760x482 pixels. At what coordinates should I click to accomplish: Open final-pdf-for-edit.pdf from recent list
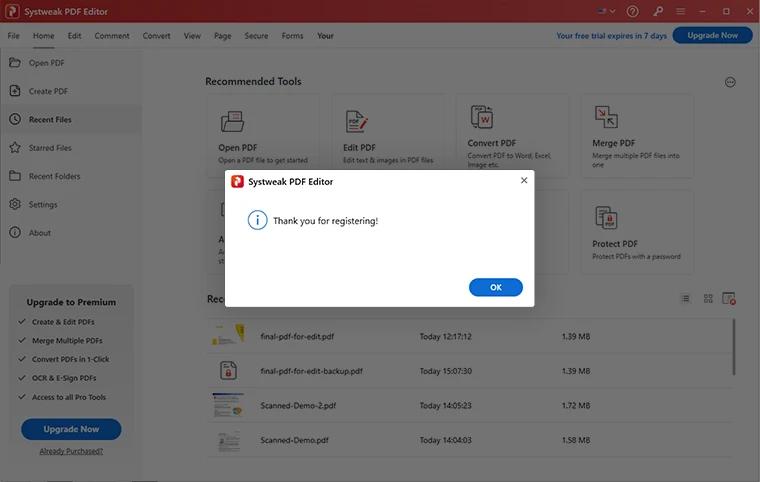tap(470, 336)
